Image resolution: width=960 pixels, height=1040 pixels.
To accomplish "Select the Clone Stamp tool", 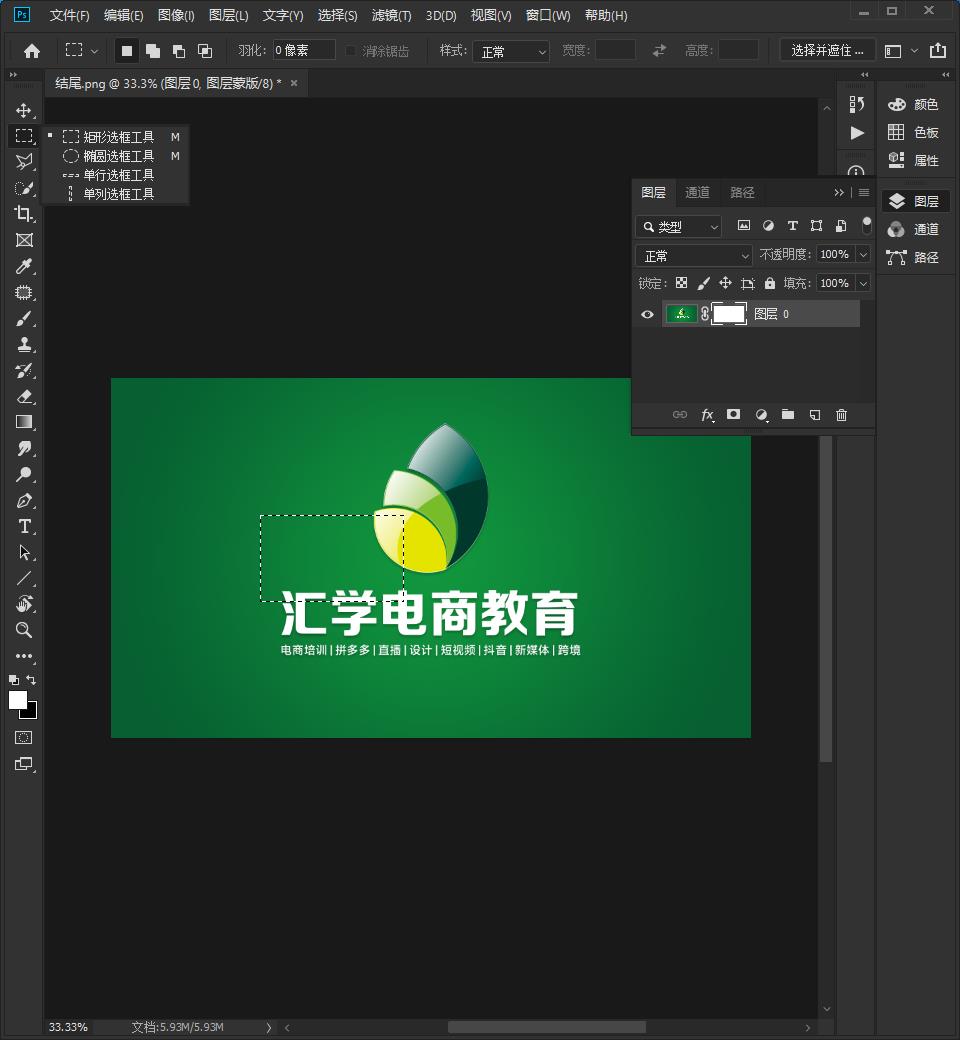I will pos(24,344).
